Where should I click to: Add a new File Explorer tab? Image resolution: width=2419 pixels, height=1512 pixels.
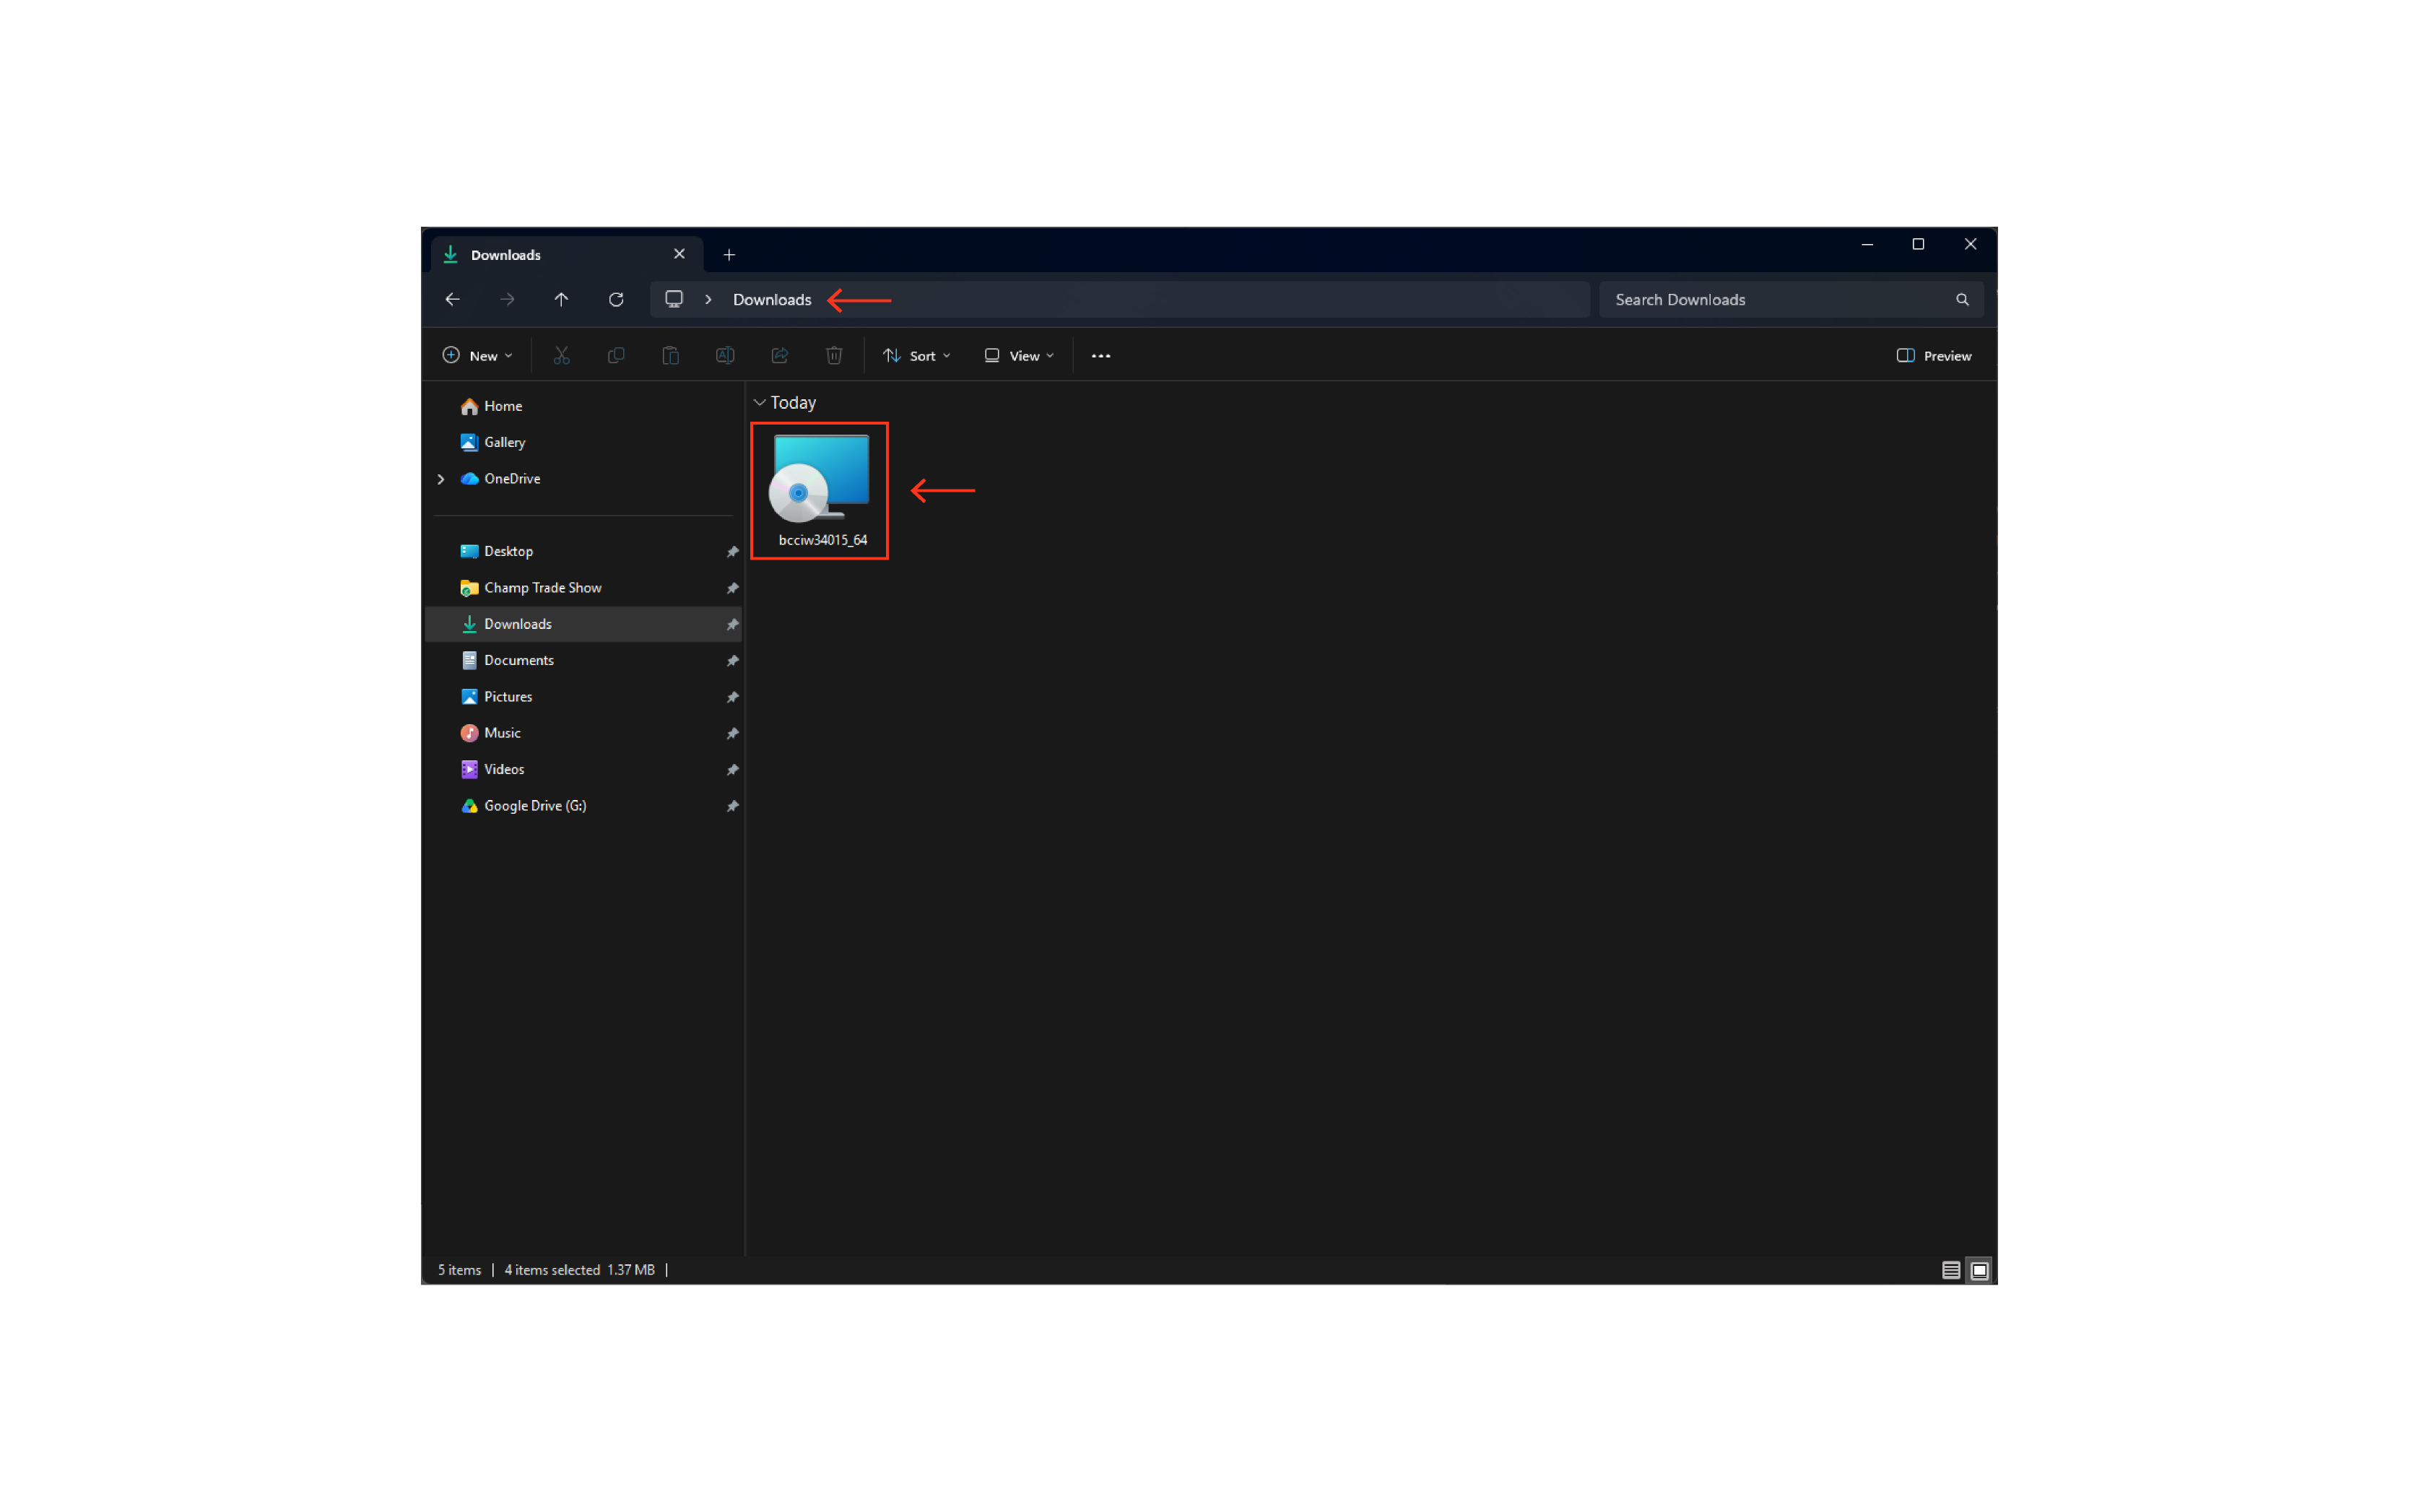point(729,255)
